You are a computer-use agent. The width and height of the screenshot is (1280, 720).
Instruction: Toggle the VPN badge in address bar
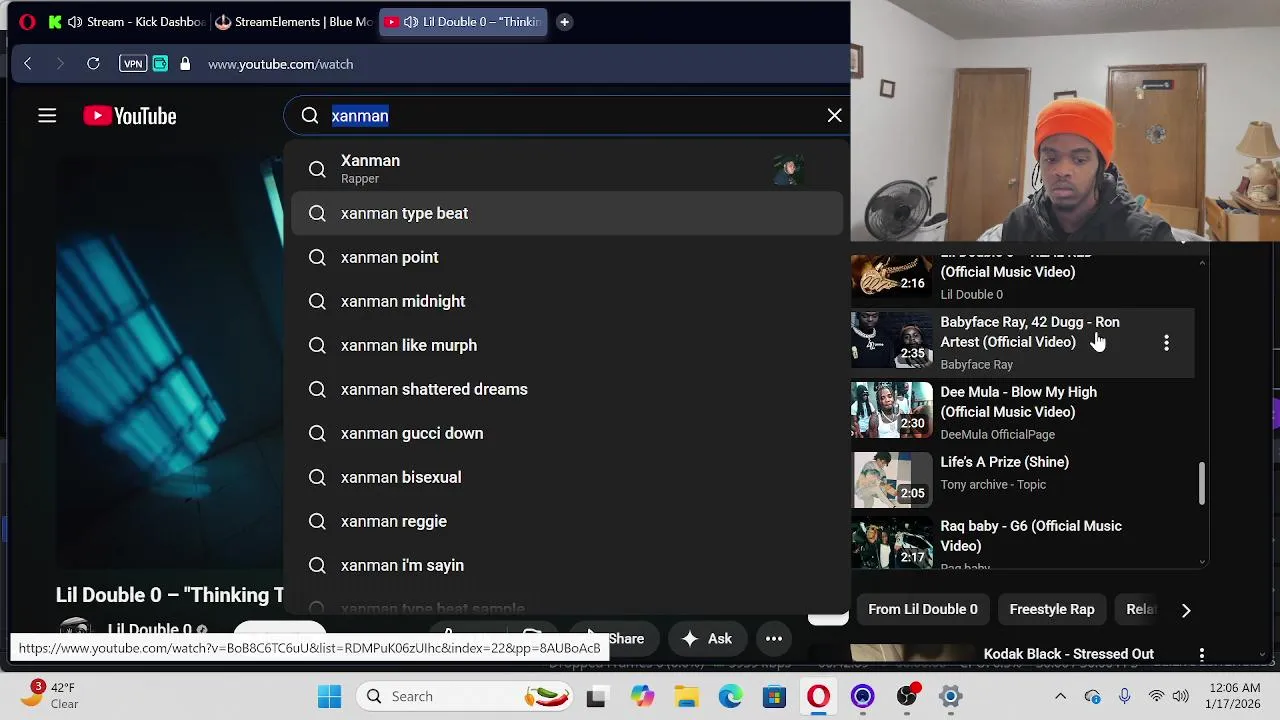coord(133,64)
